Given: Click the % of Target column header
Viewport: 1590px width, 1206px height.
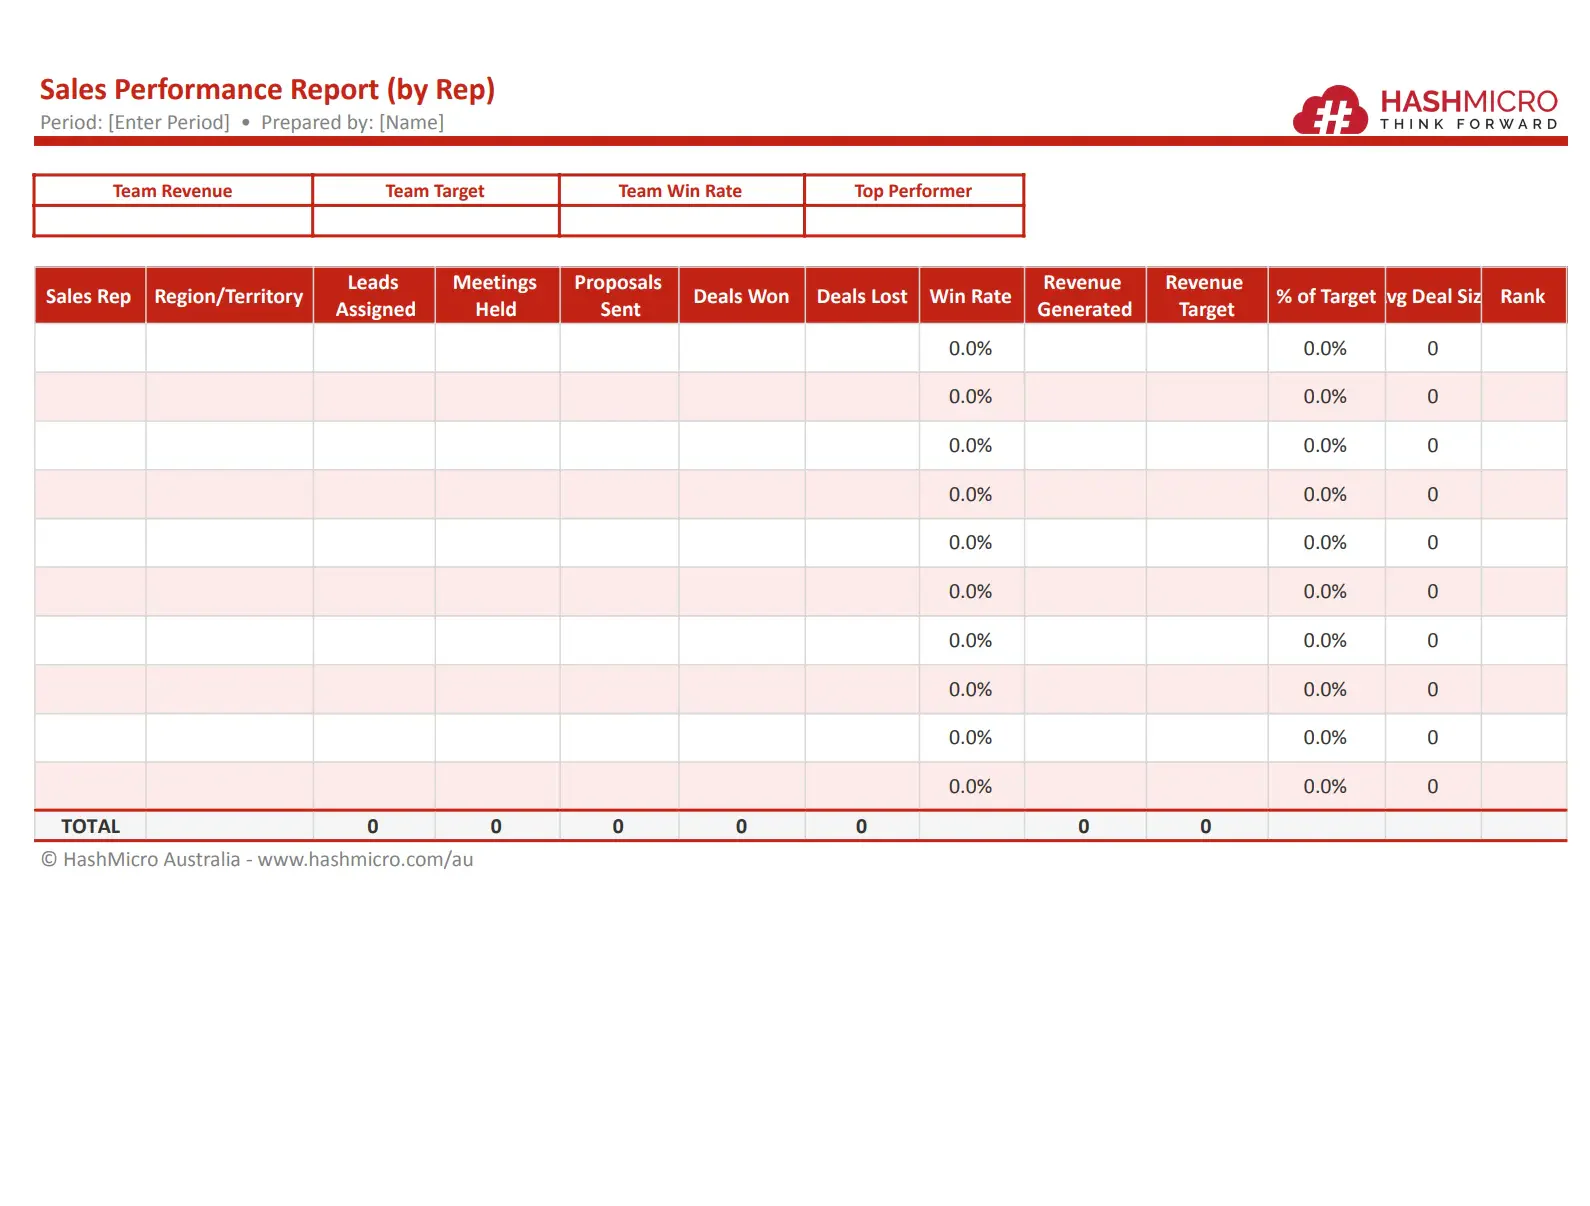Looking at the screenshot, I should 1326,296.
